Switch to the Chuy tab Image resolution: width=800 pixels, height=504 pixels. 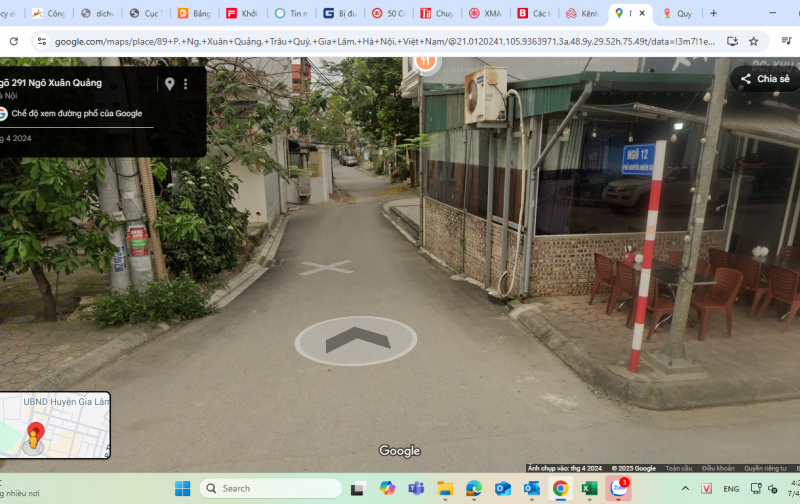click(x=437, y=13)
